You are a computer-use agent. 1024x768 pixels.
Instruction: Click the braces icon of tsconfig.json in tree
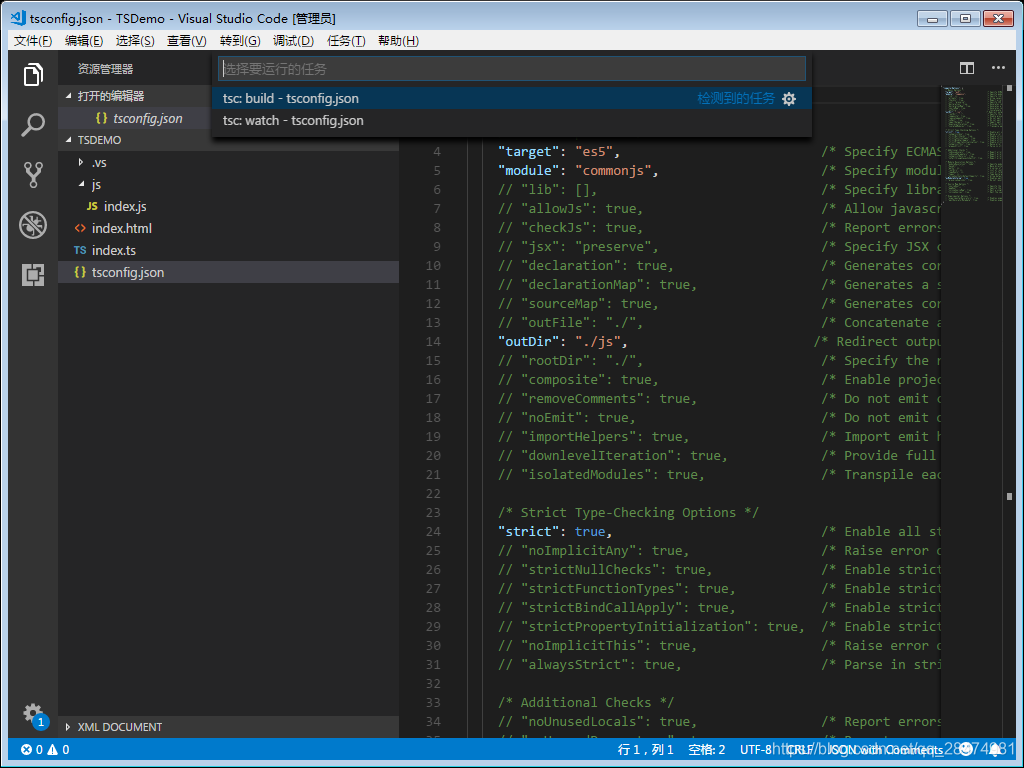tap(80, 272)
